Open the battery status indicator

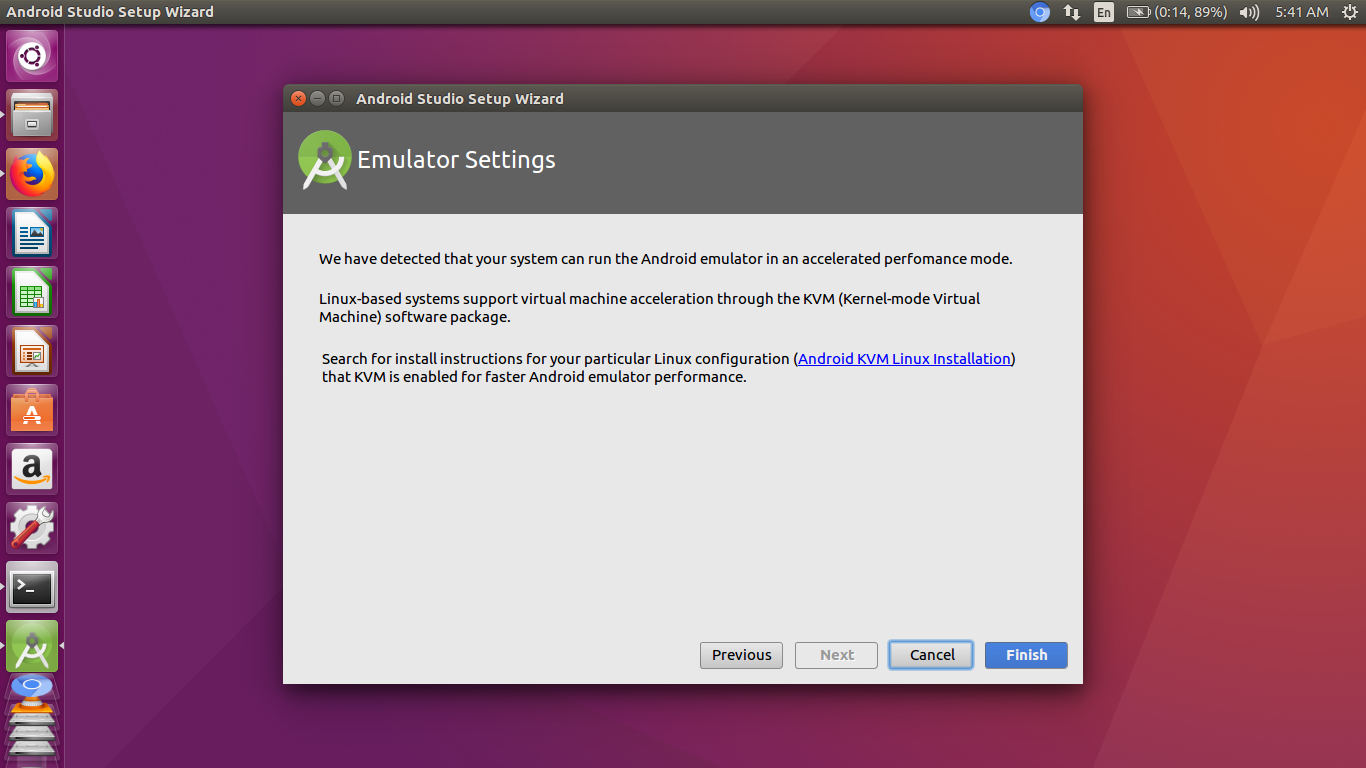click(x=1177, y=12)
